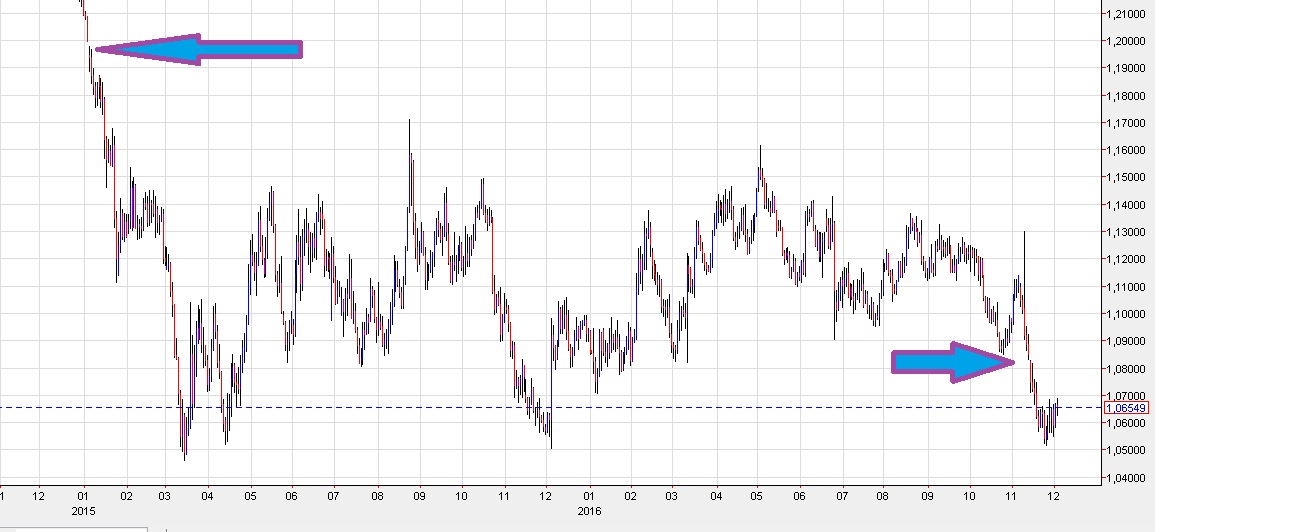Click the 1,21000 price axis label
Screen dimensions: 1292x532
click(x=1125, y=14)
